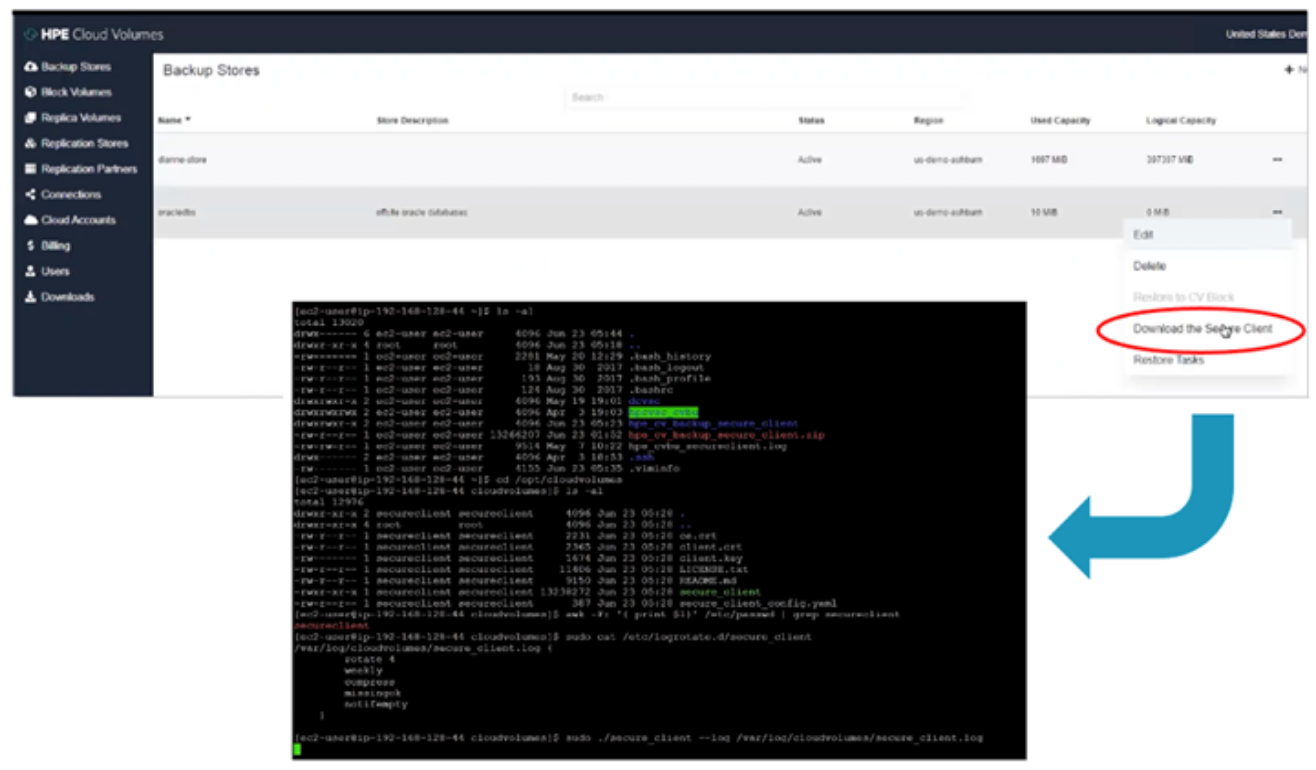Click the Users person icon
Screen dimensions: 1316x770
[x=30, y=271]
